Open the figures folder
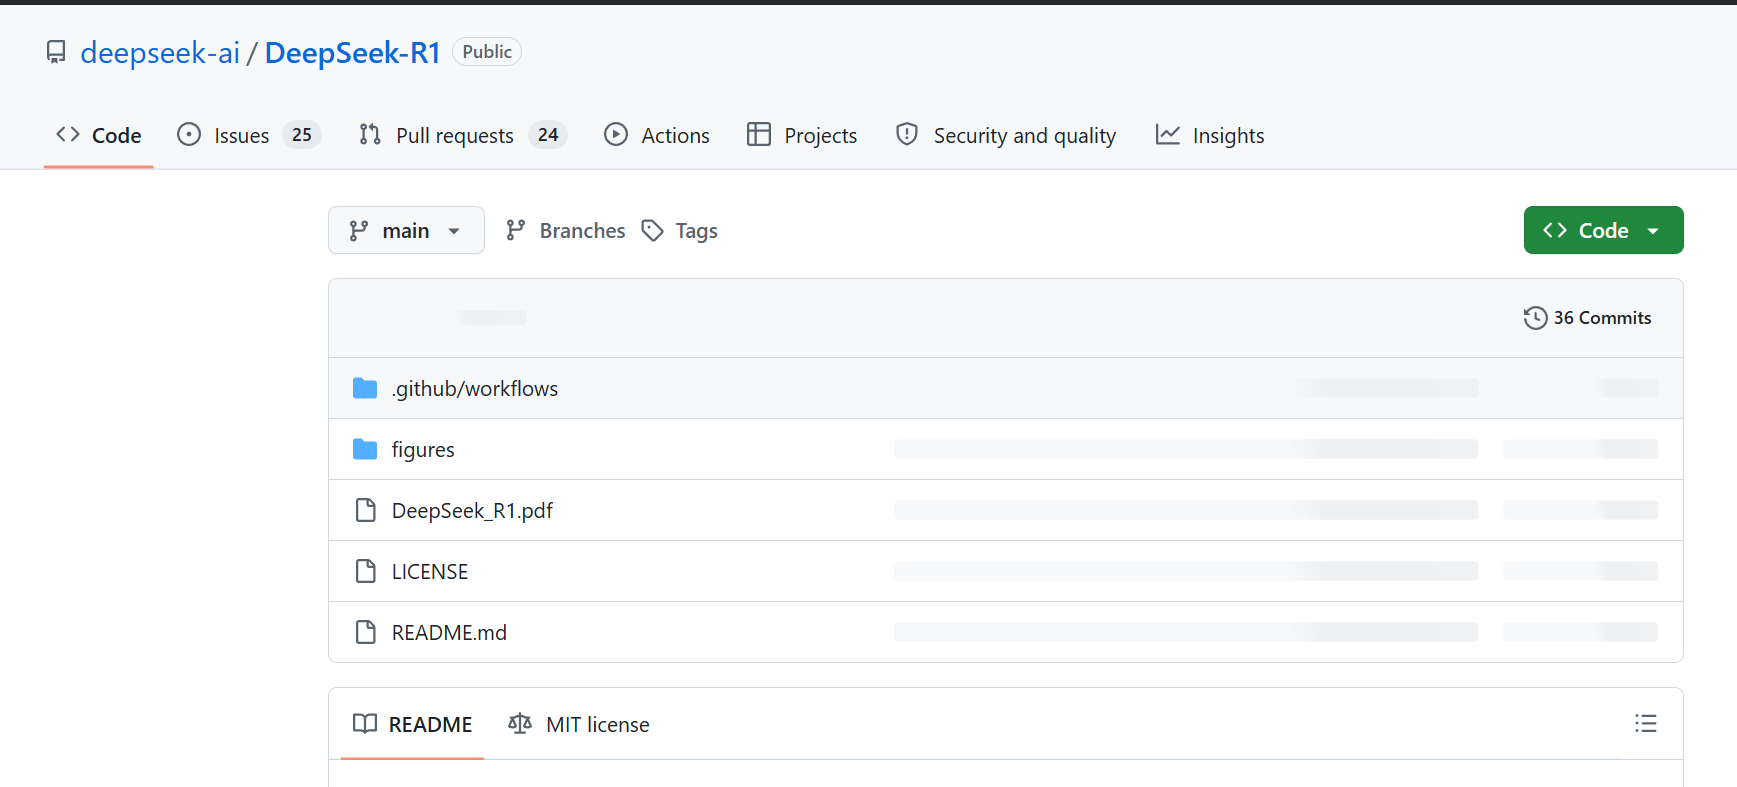 [423, 449]
